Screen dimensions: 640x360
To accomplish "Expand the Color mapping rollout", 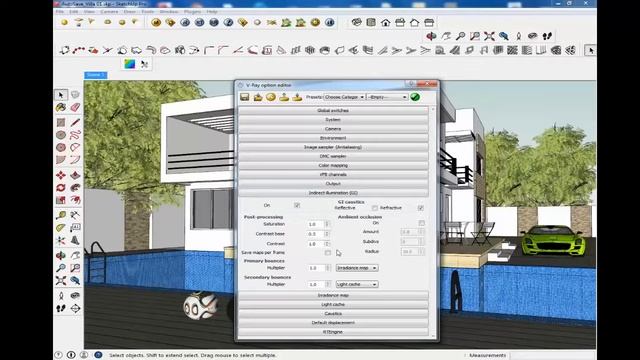I will point(333,165).
